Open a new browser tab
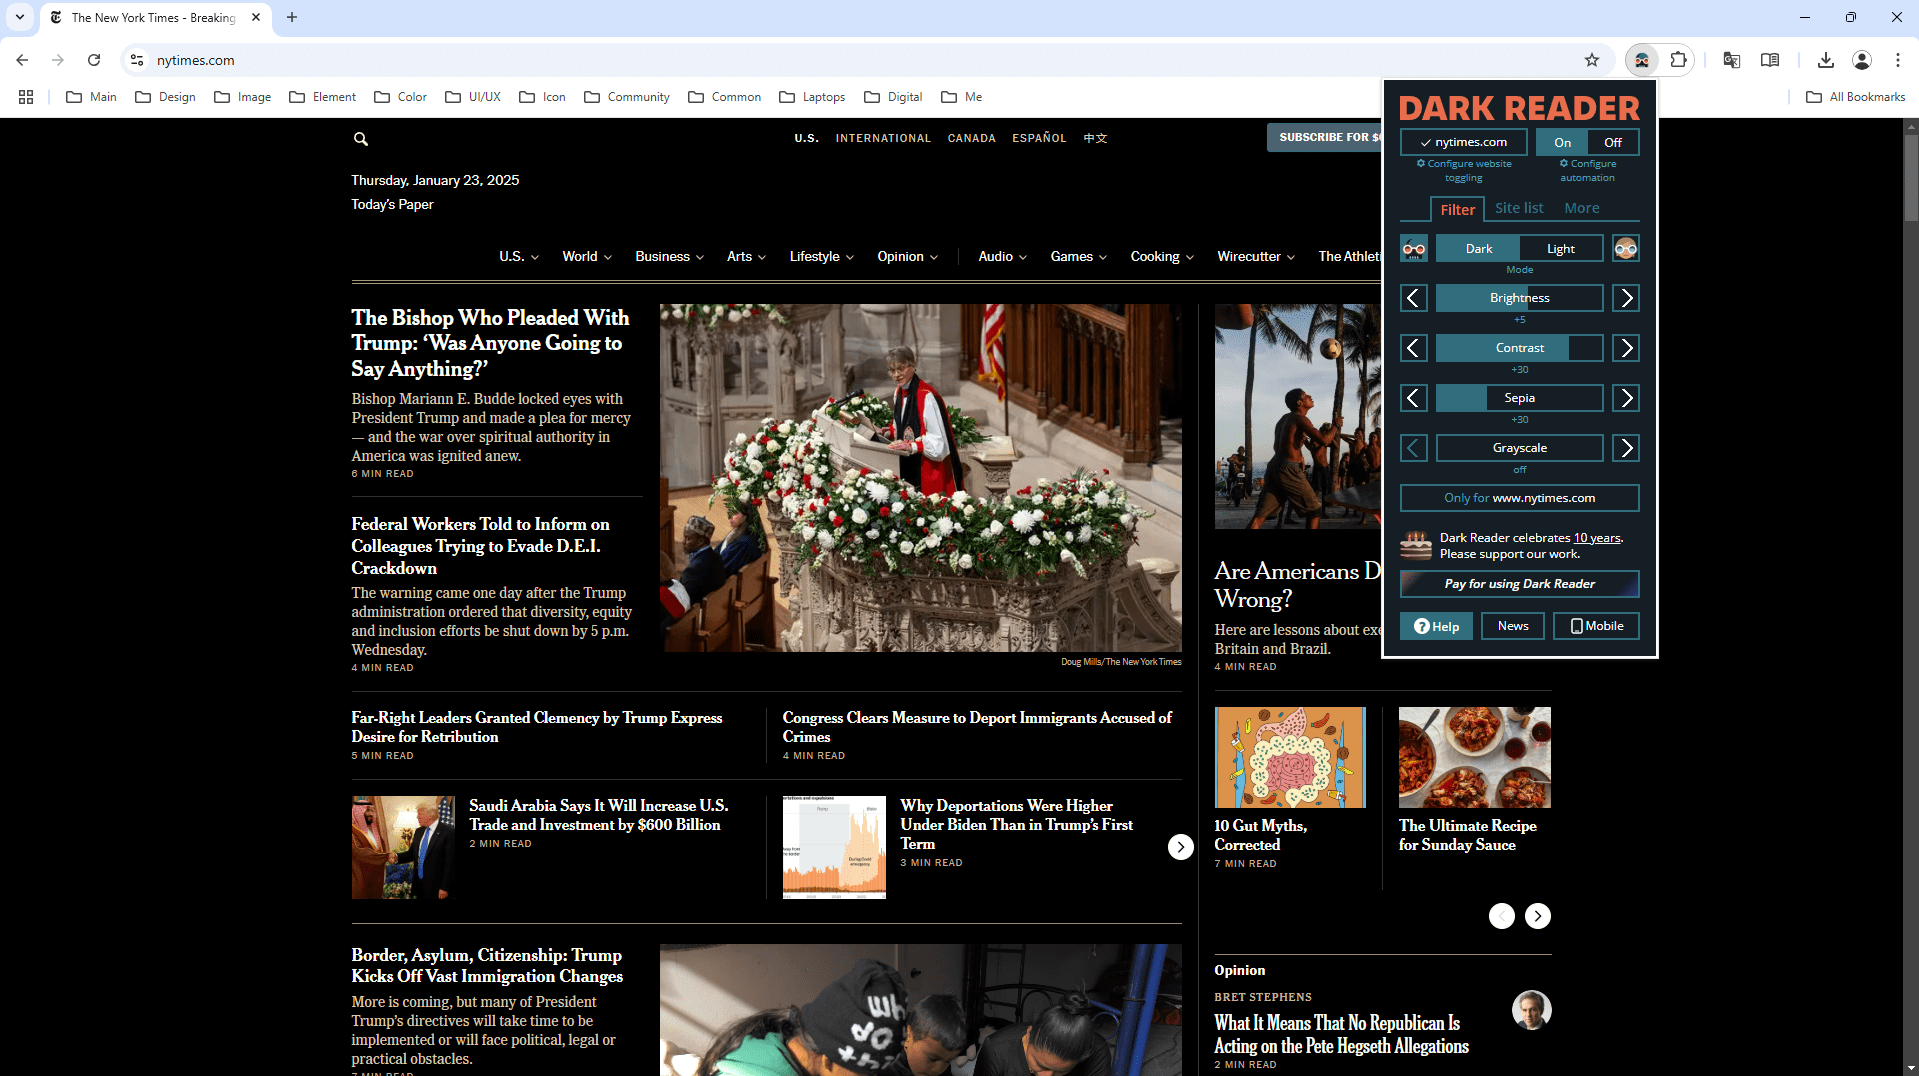This screenshot has width=1919, height=1076. point(292,17)
